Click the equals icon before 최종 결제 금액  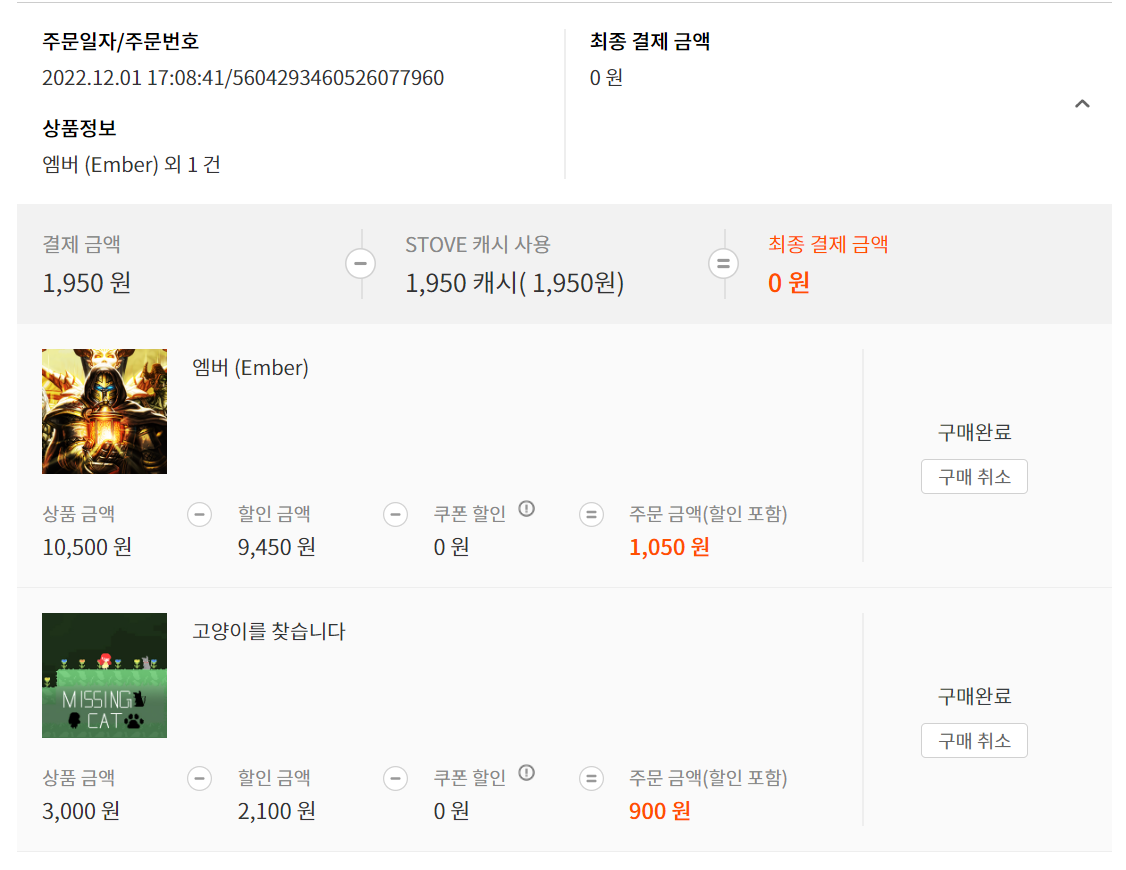click(723, 263)
